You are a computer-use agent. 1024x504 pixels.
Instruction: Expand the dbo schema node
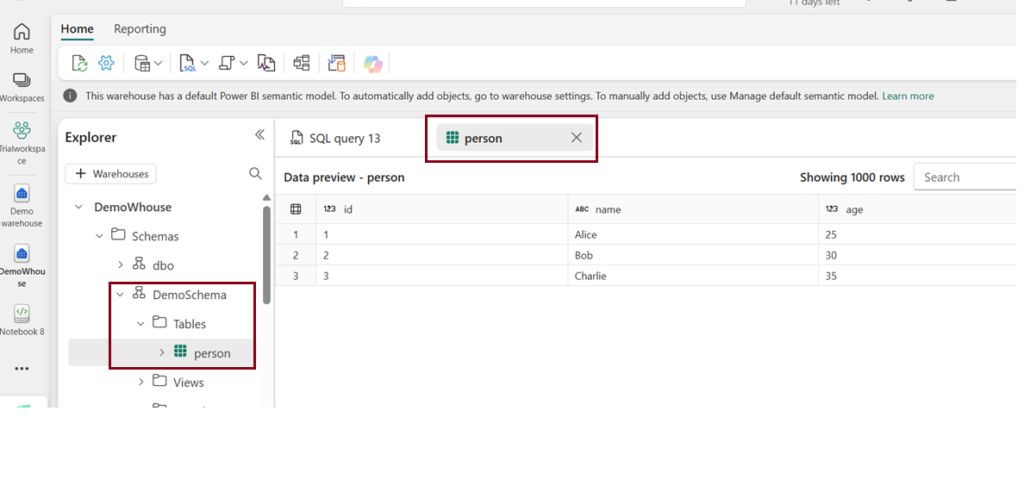121,265
